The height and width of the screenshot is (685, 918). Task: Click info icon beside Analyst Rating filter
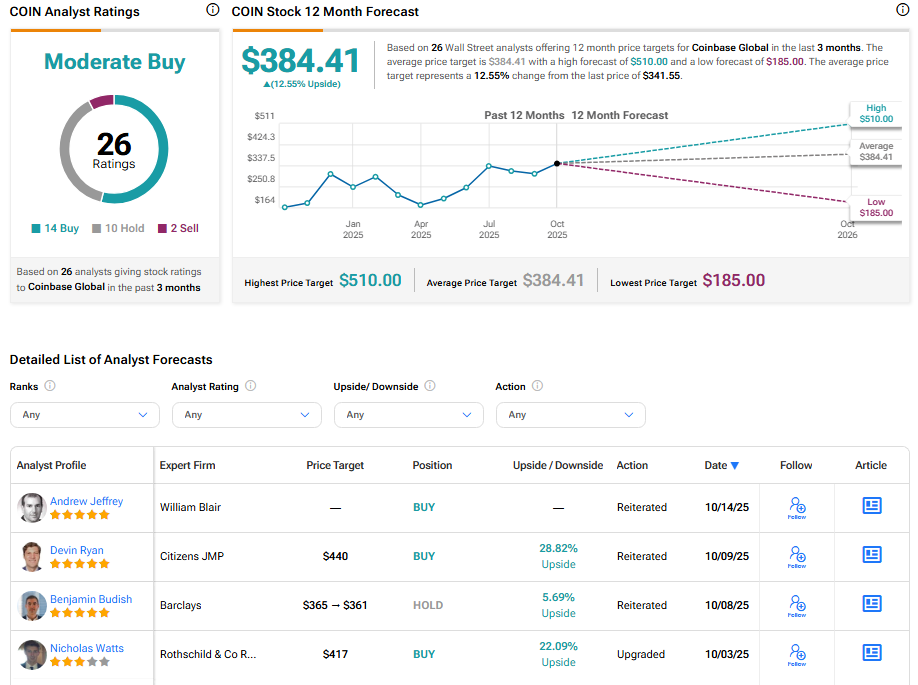point(250,386)
